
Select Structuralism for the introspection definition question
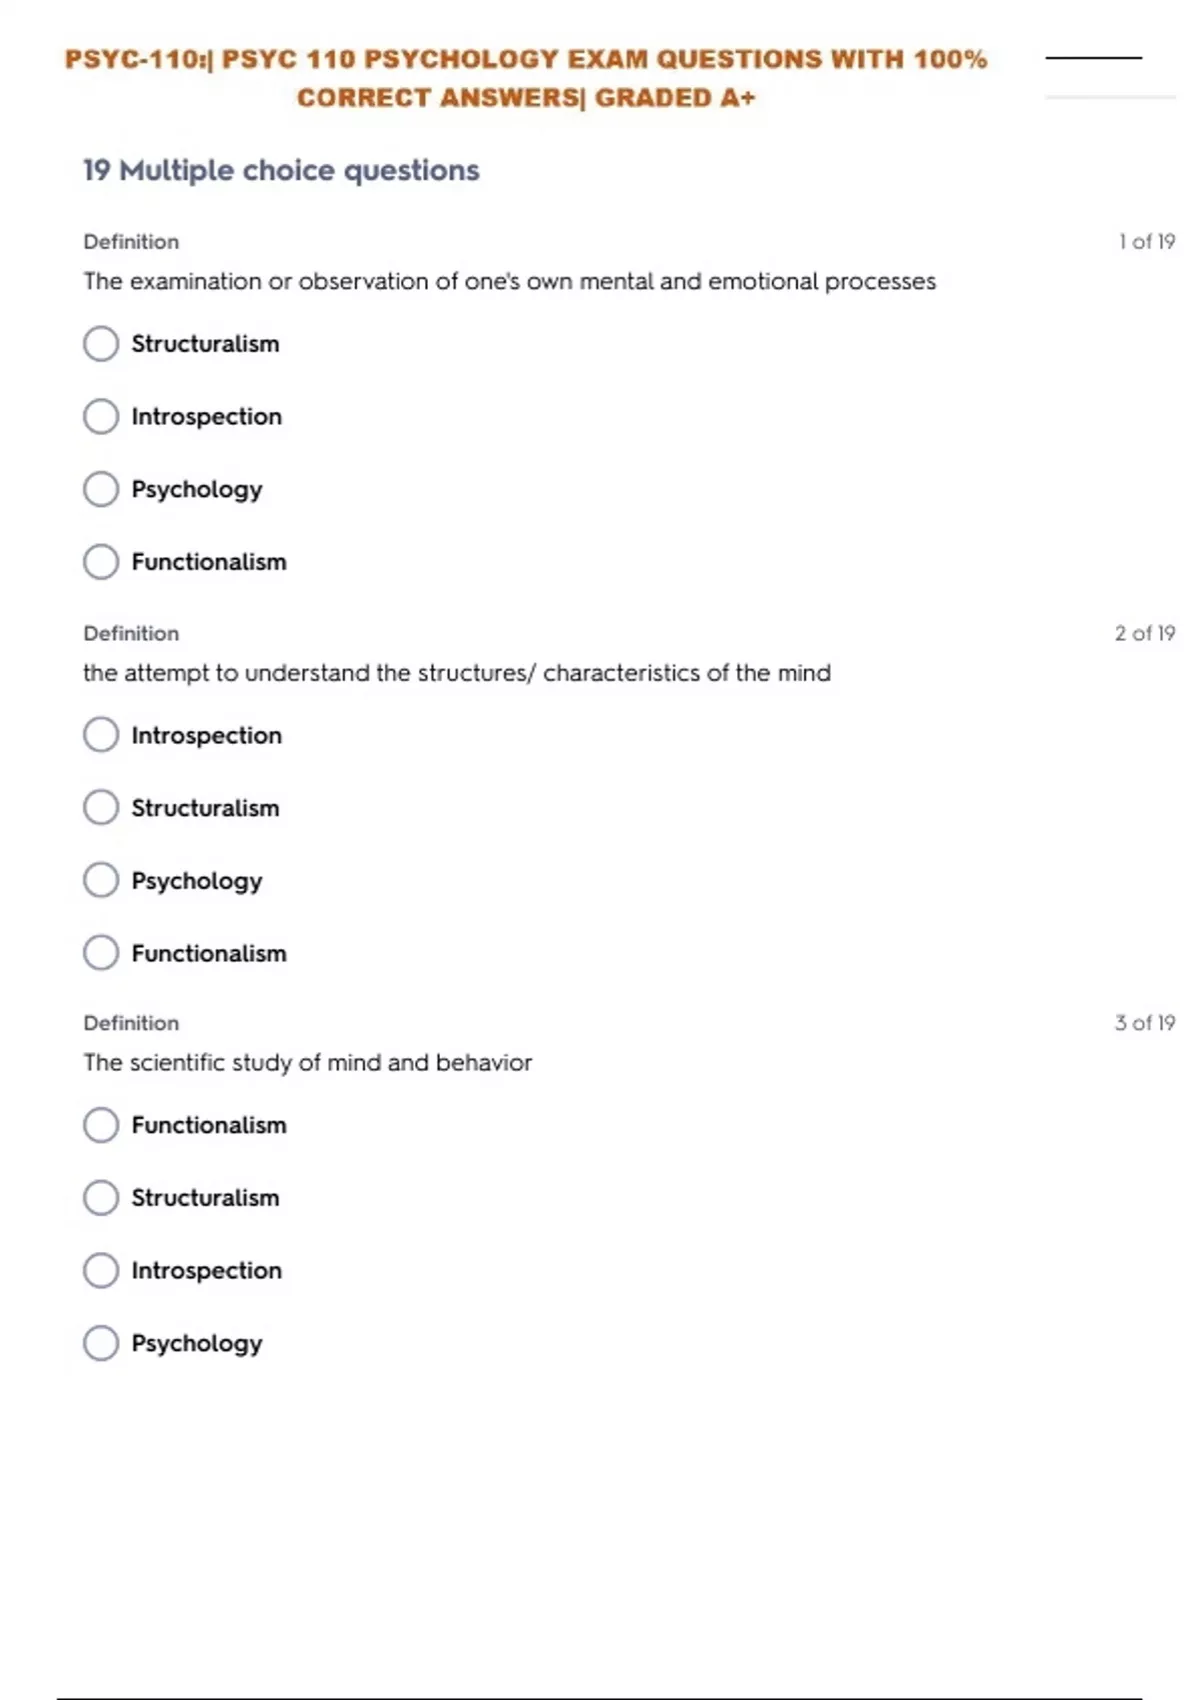pos(101,344)
